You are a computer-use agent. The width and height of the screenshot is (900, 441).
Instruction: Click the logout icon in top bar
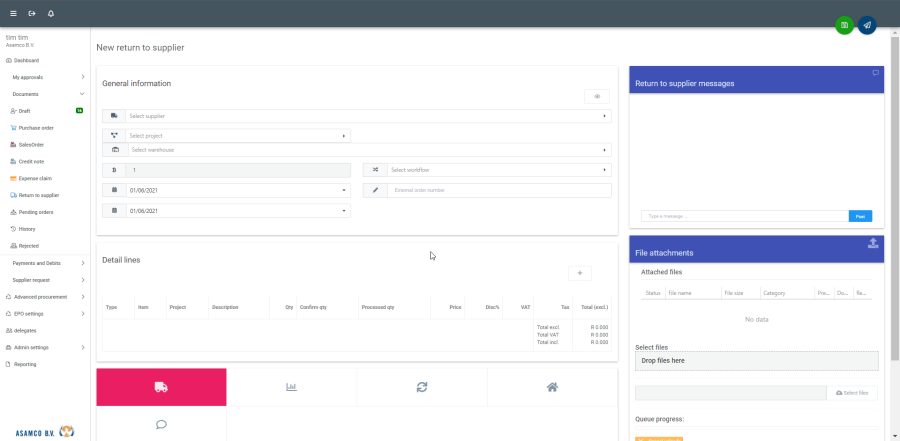point(32,13)
